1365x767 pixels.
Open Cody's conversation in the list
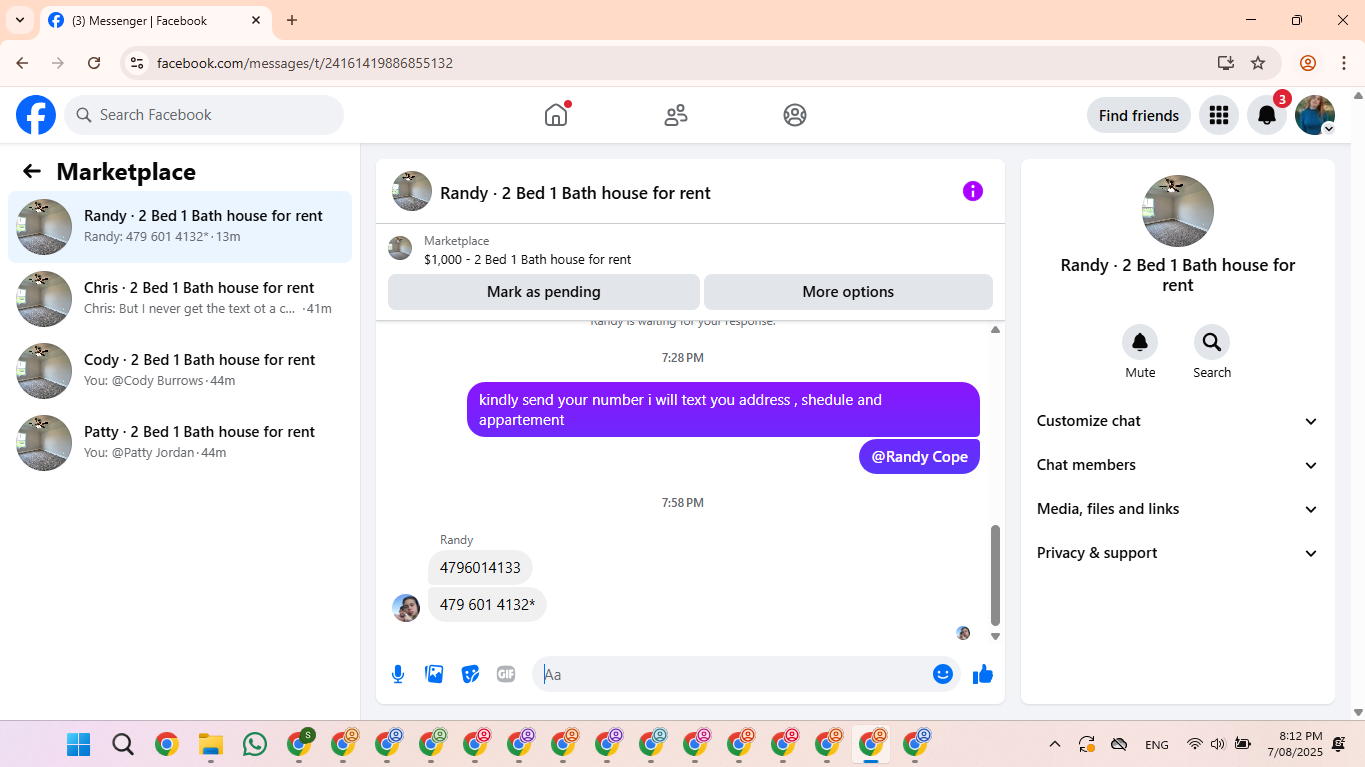point(180,371)
